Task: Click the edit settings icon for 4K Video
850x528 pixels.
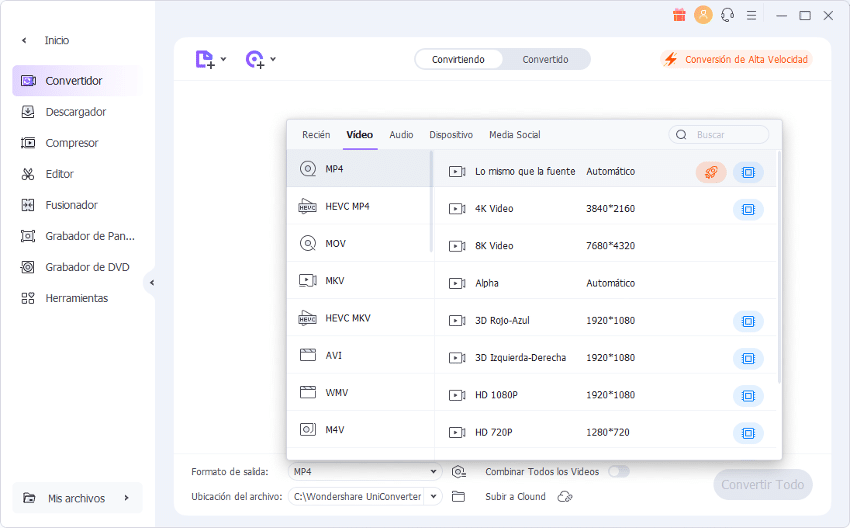Action: point(748,209)
